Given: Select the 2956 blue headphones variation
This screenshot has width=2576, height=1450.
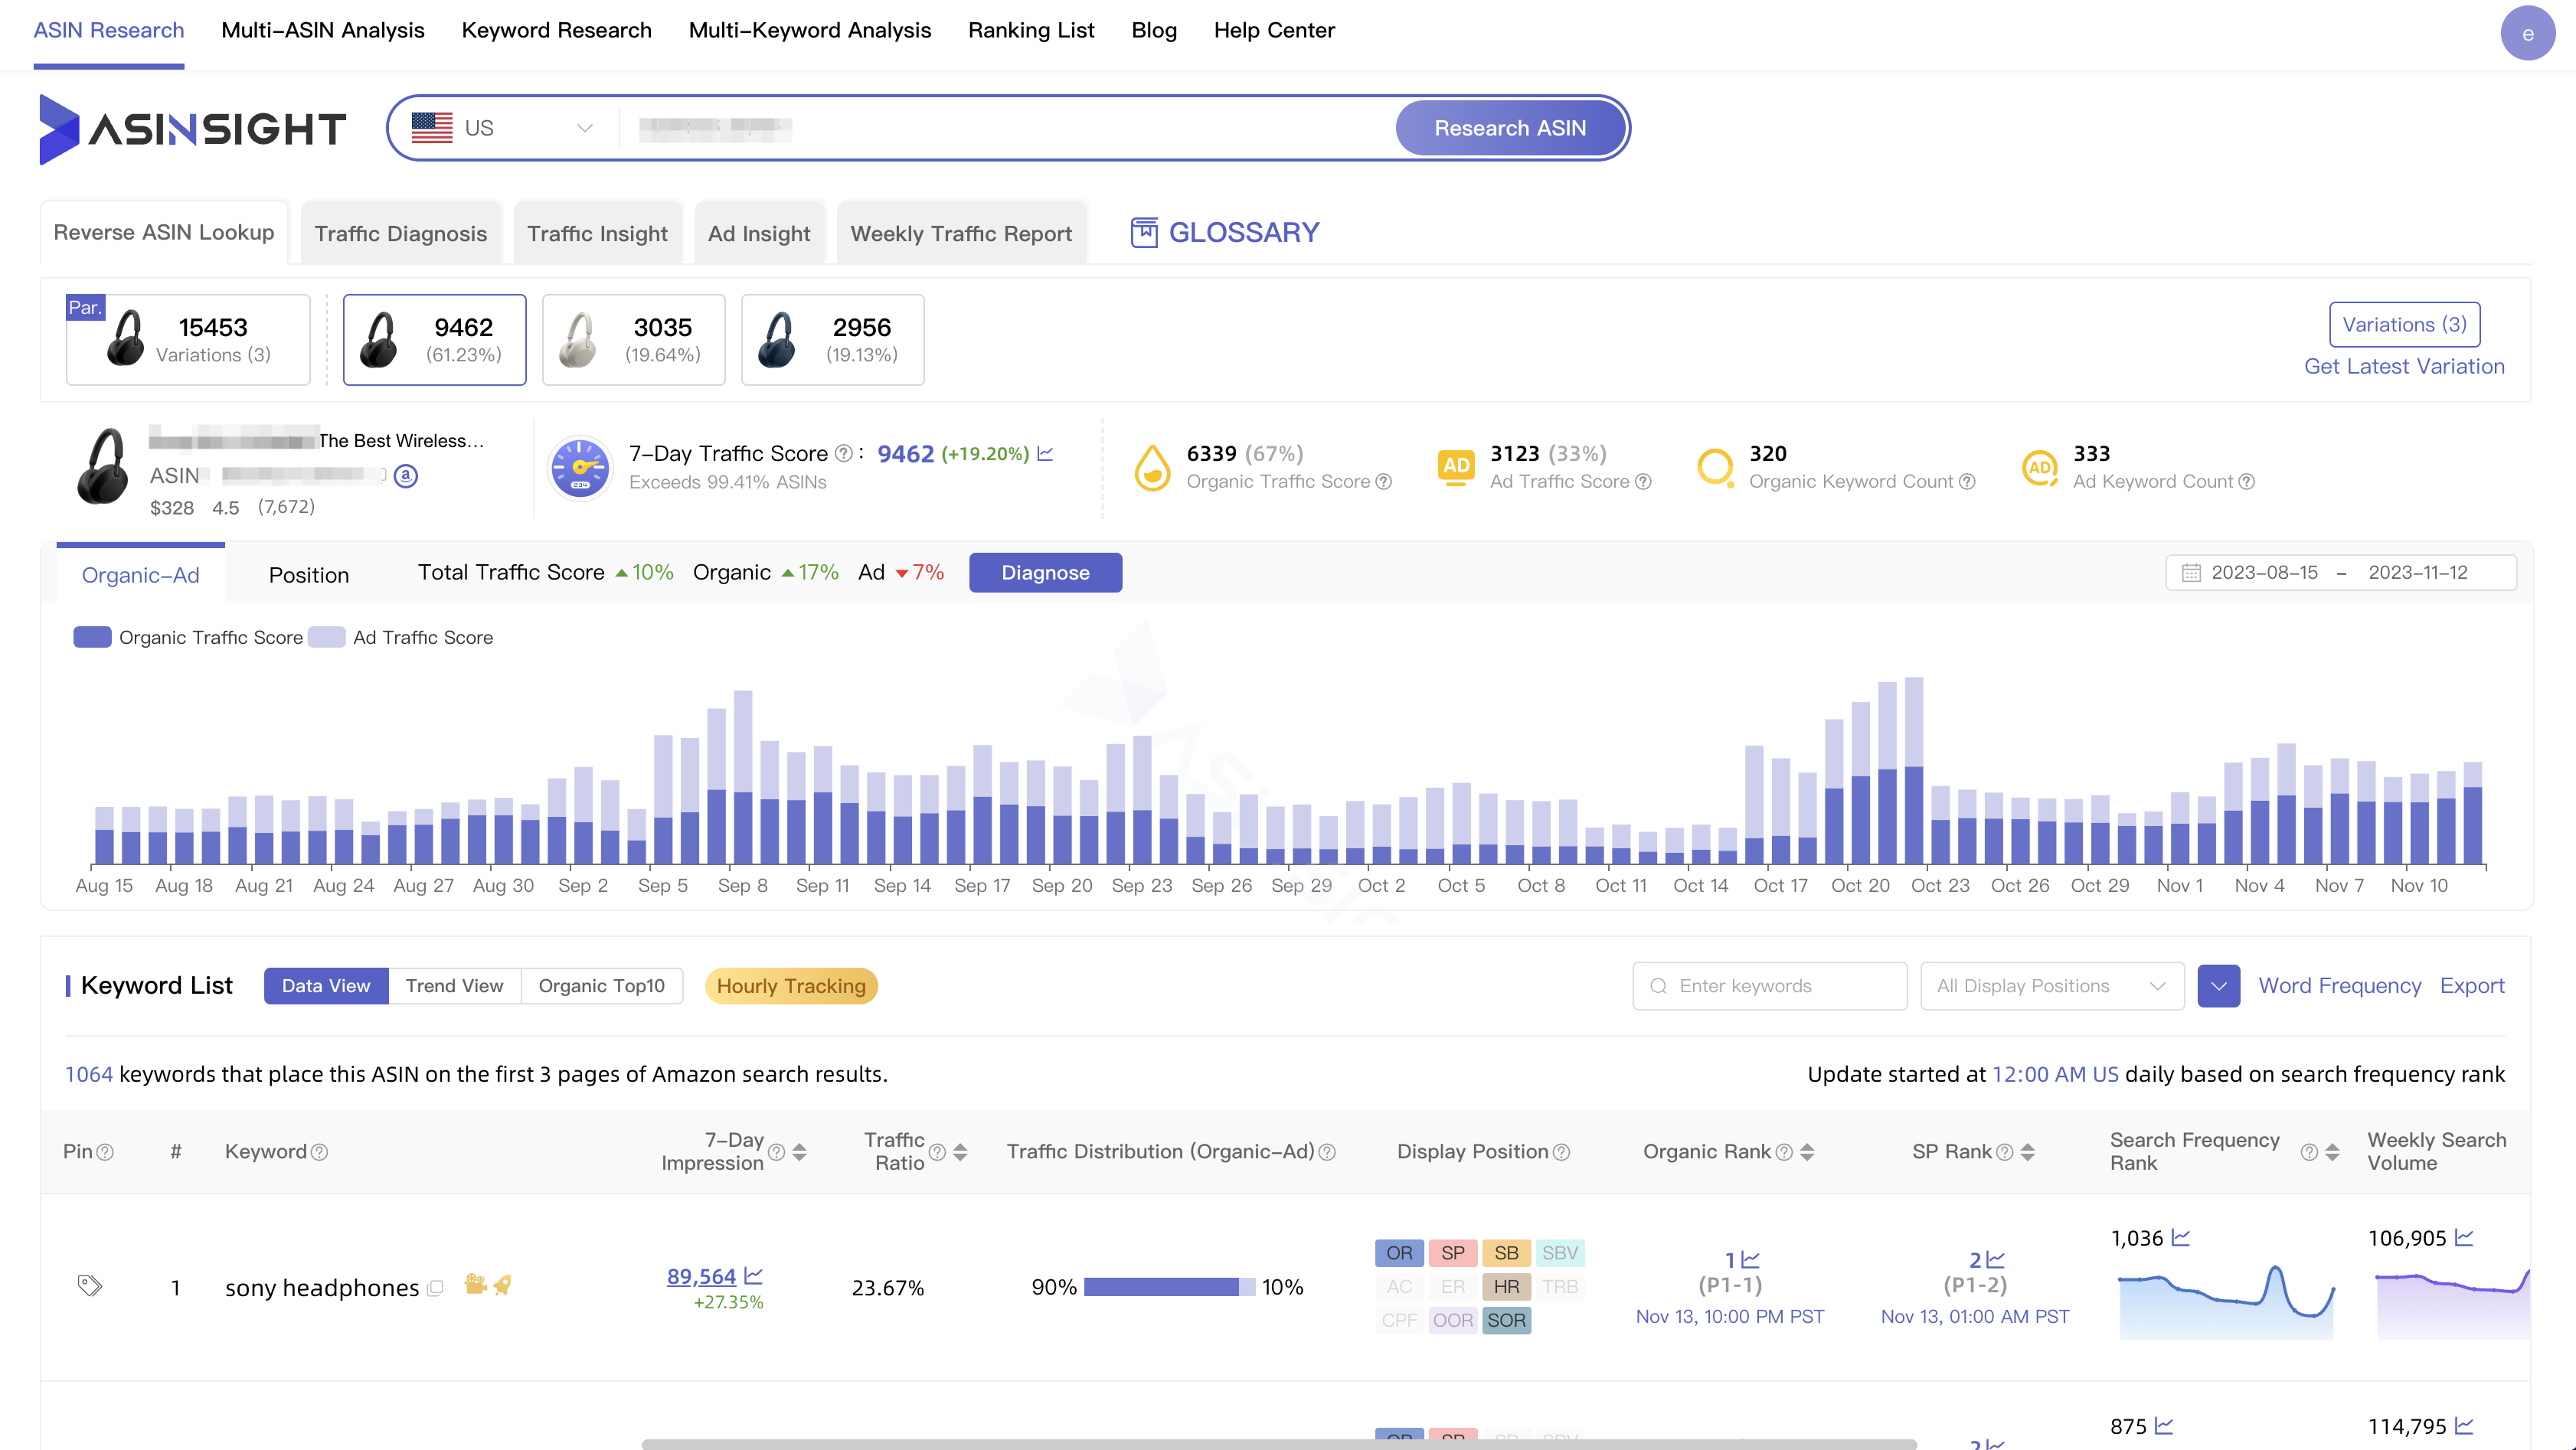Looking at the screenshot, I should pos(832,340).
